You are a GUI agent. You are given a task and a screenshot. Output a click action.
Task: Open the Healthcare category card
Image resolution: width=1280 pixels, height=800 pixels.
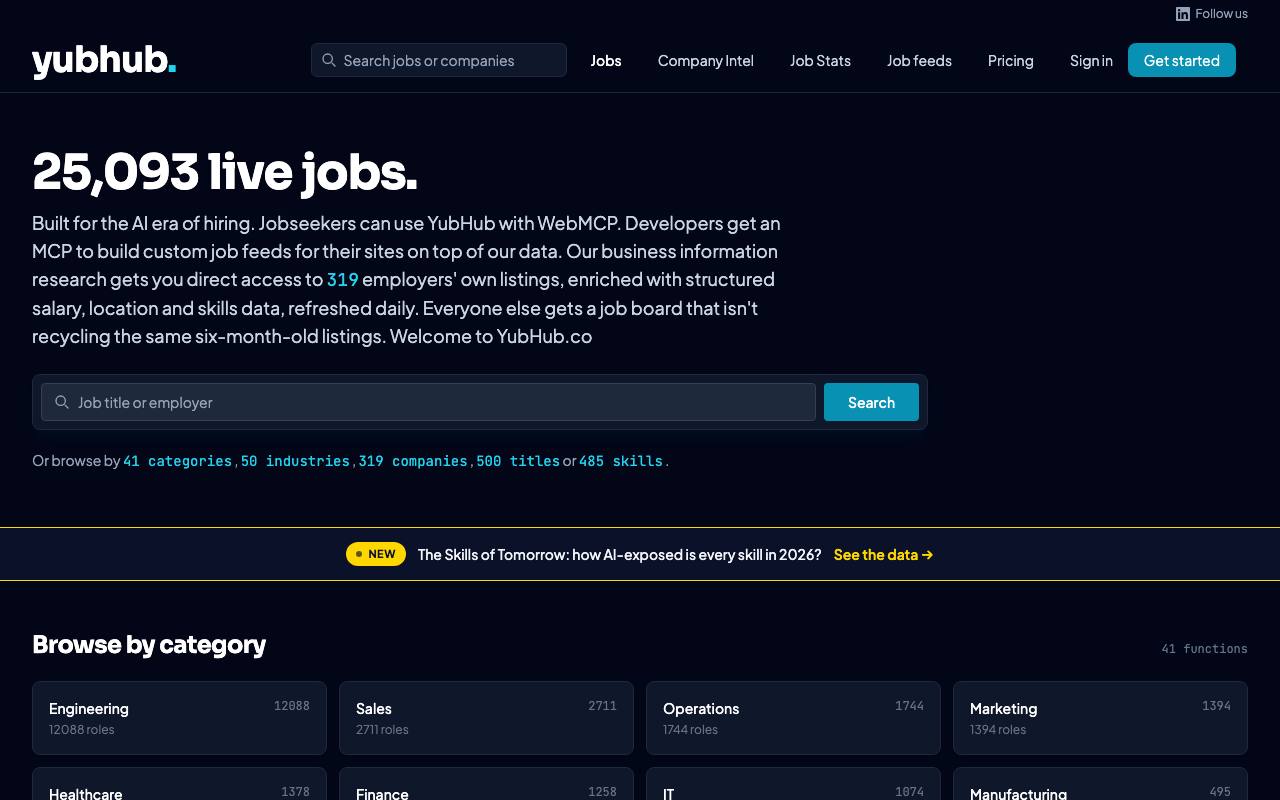click(179, 784)
